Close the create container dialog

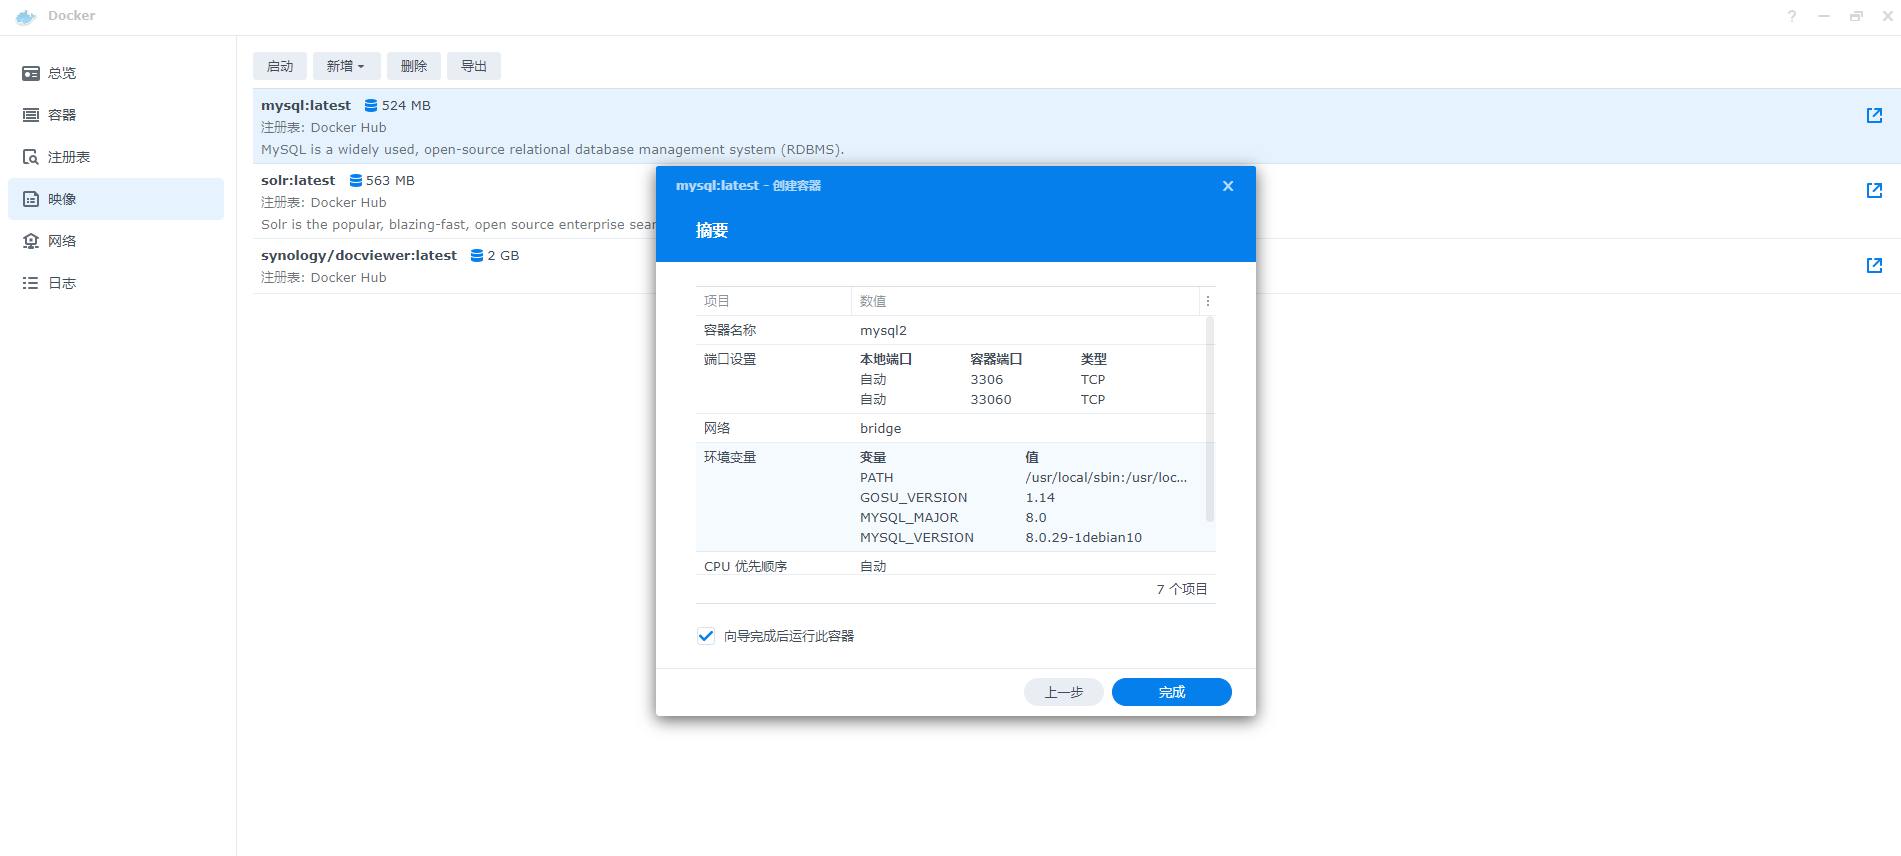1228,186
